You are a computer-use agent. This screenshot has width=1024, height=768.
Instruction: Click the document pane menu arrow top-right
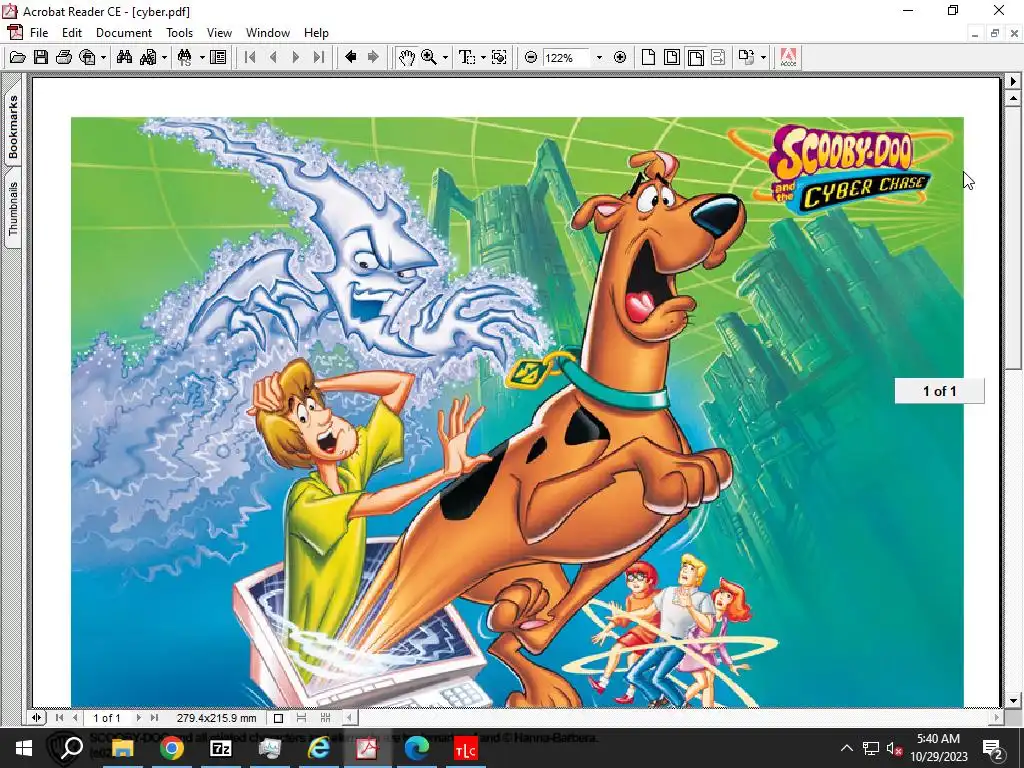(x=1013, y=82)
